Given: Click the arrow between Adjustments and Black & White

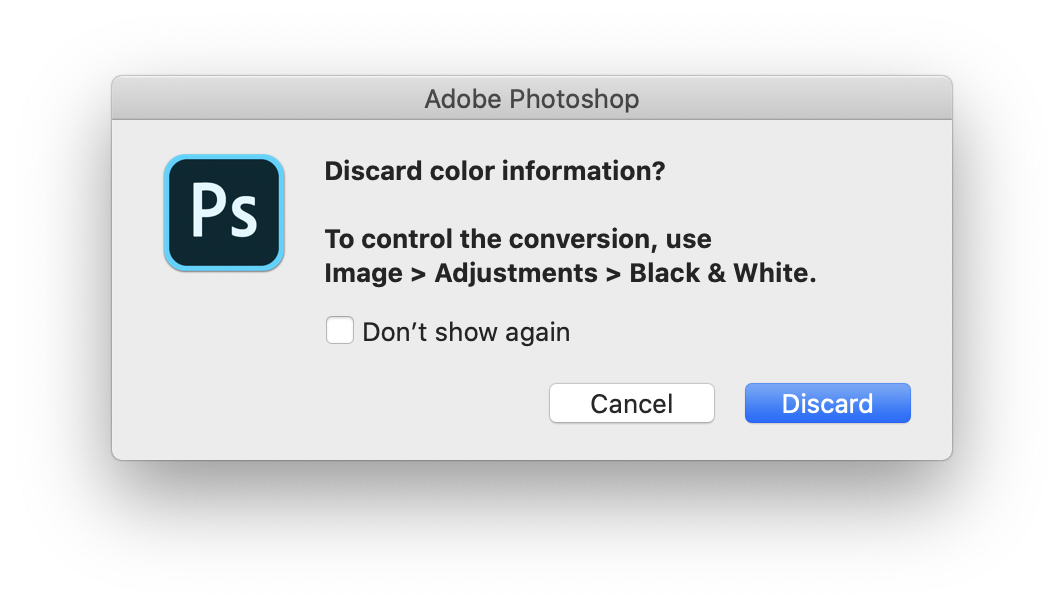Looking at the screenshot, I should click(613, 274).
